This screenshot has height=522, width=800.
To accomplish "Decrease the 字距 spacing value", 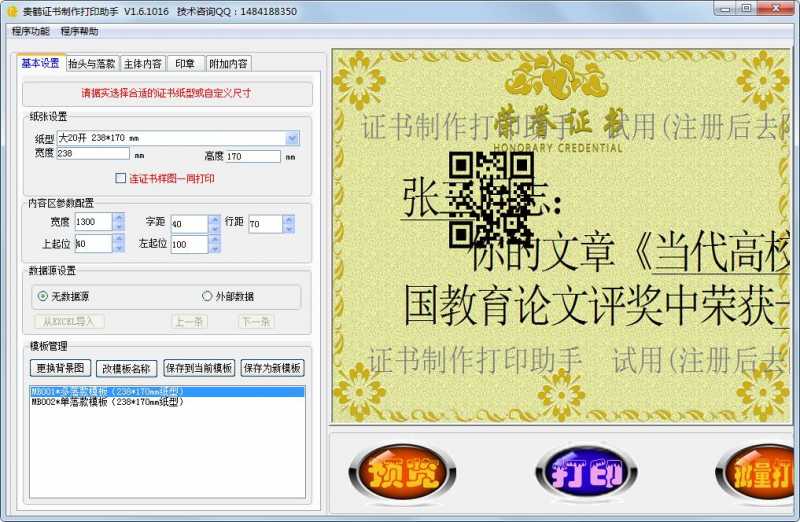I will (x=215, y=229).
